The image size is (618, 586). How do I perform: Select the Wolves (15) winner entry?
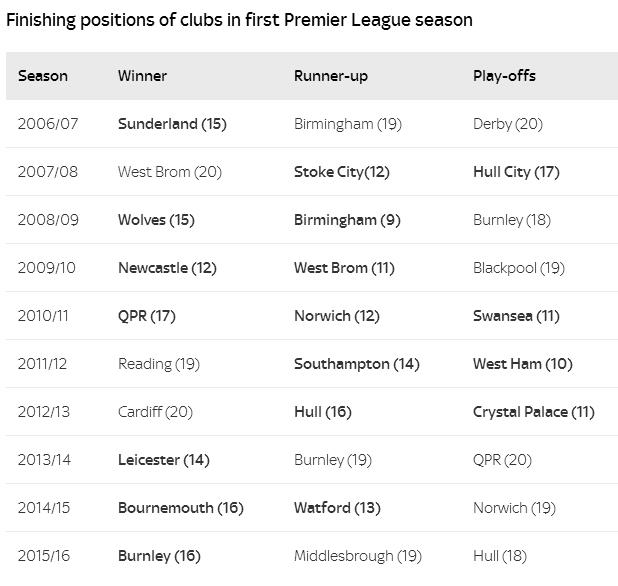[x=156, y=220]
